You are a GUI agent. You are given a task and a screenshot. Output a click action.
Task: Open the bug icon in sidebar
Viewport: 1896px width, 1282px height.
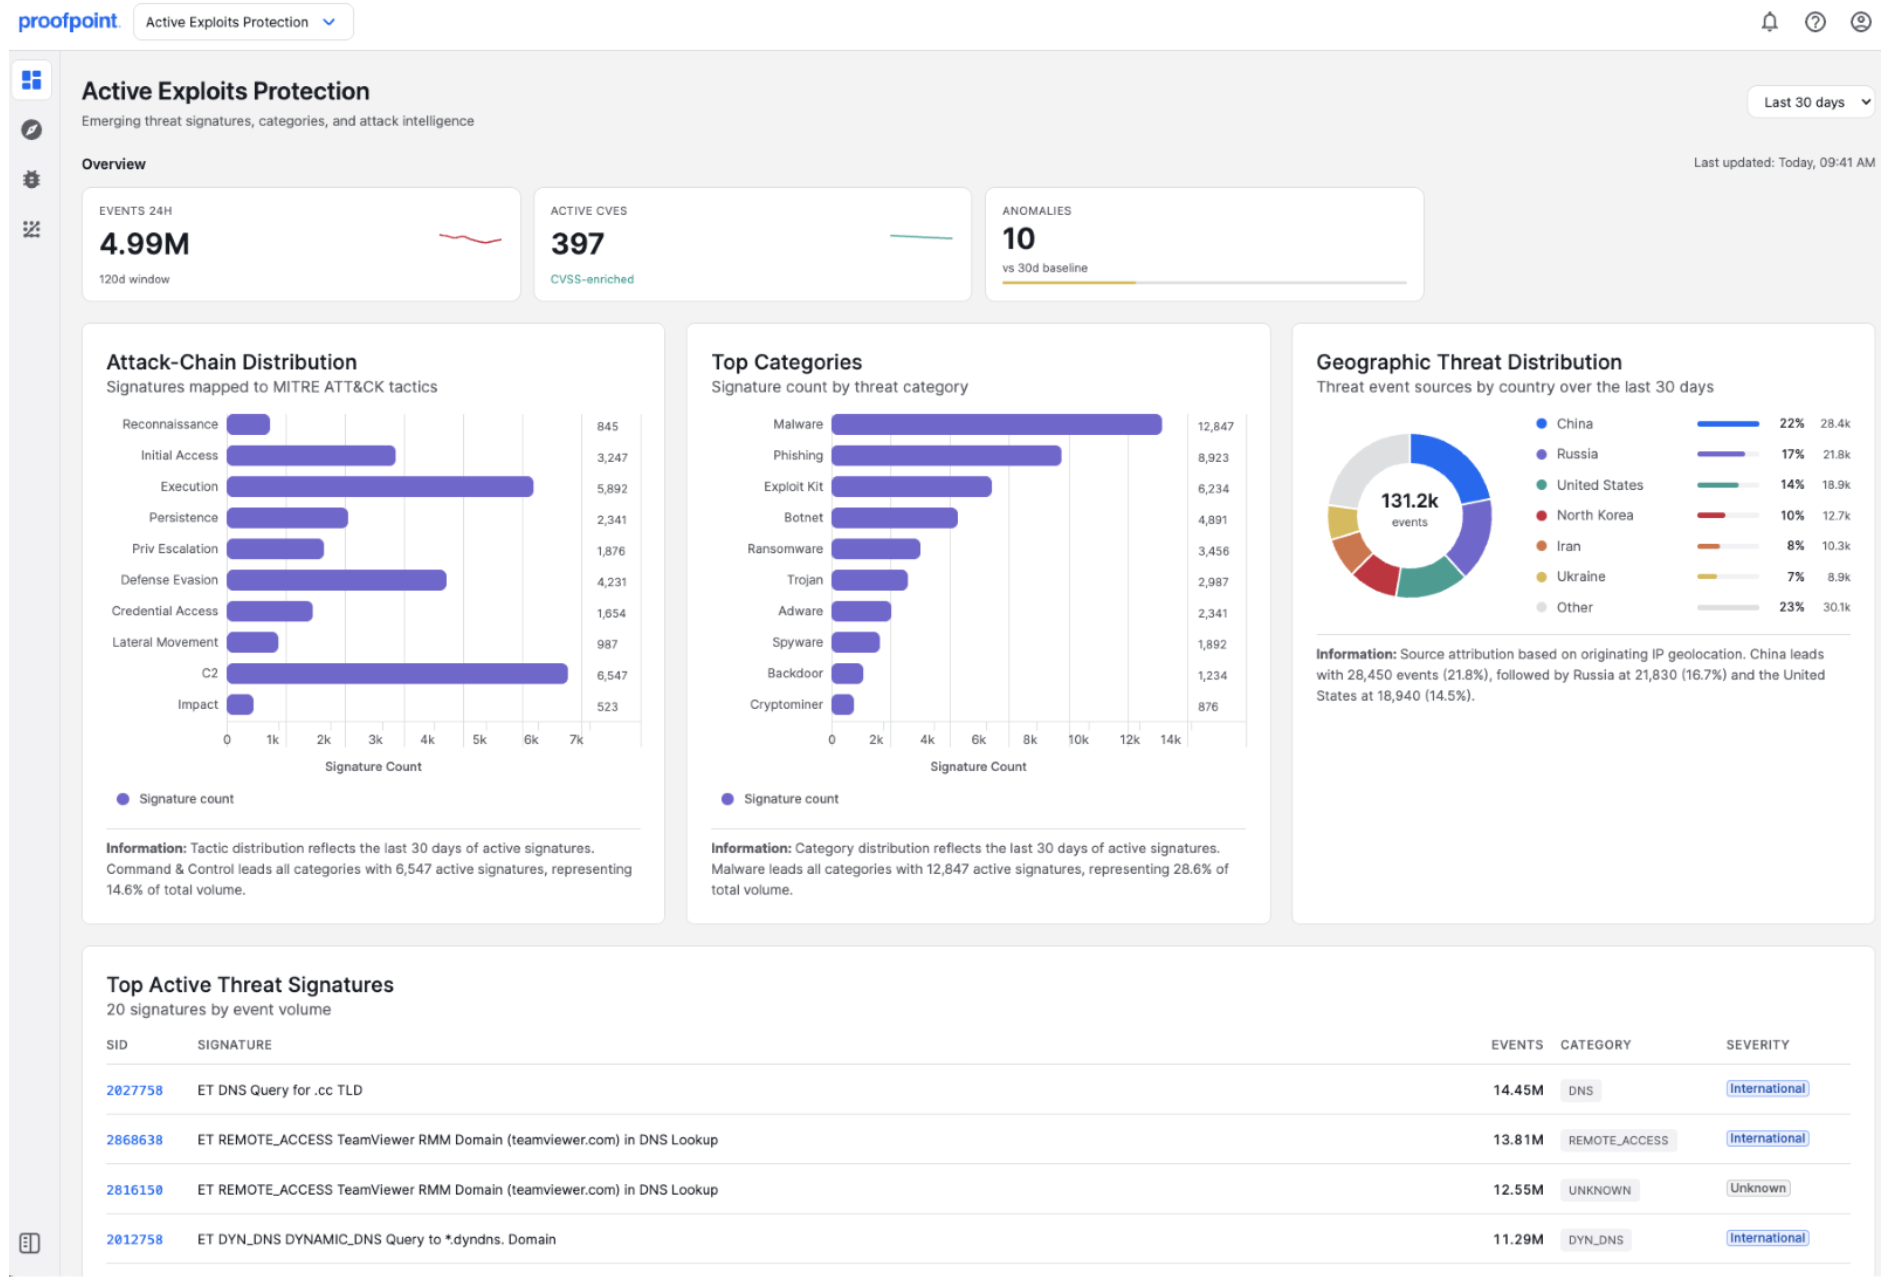click(32, 180)
